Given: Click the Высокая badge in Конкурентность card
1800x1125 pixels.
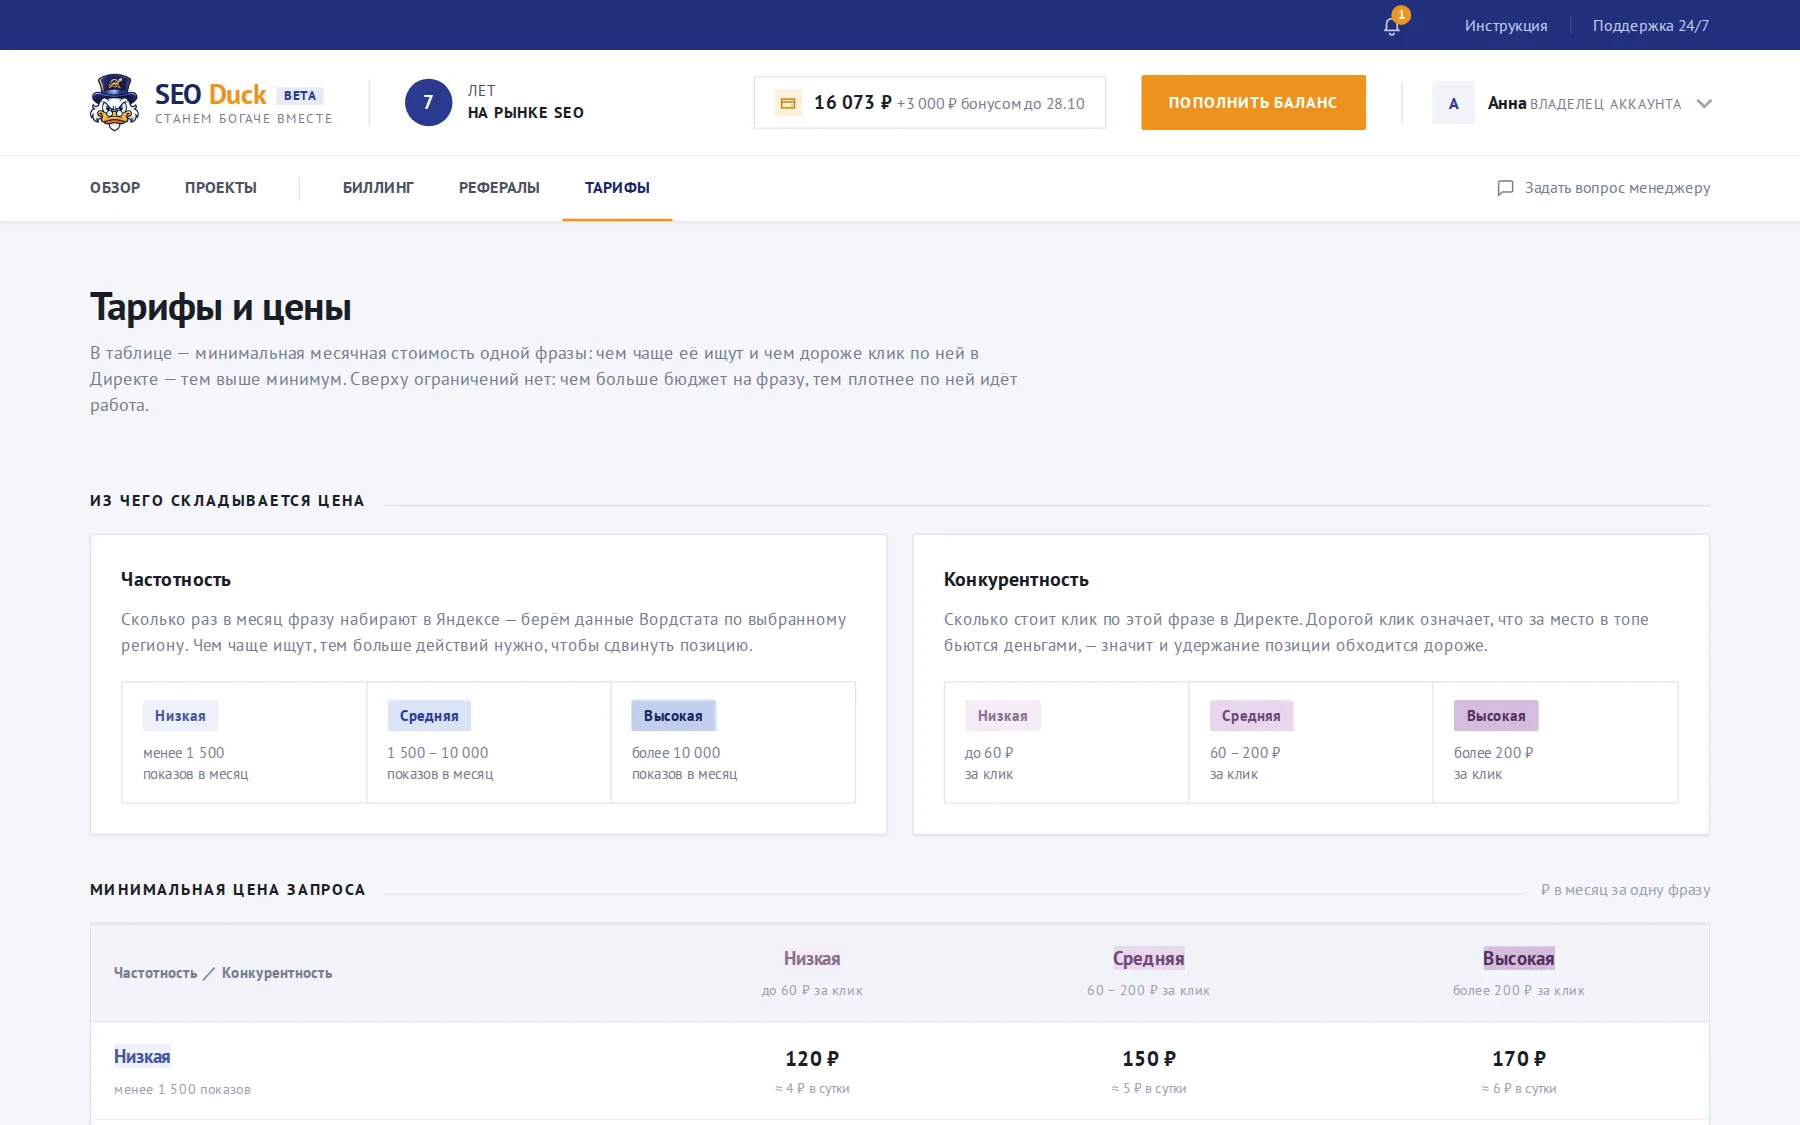Looking at the screenshot, I should pyautogui.click(x=1496, y=716).
